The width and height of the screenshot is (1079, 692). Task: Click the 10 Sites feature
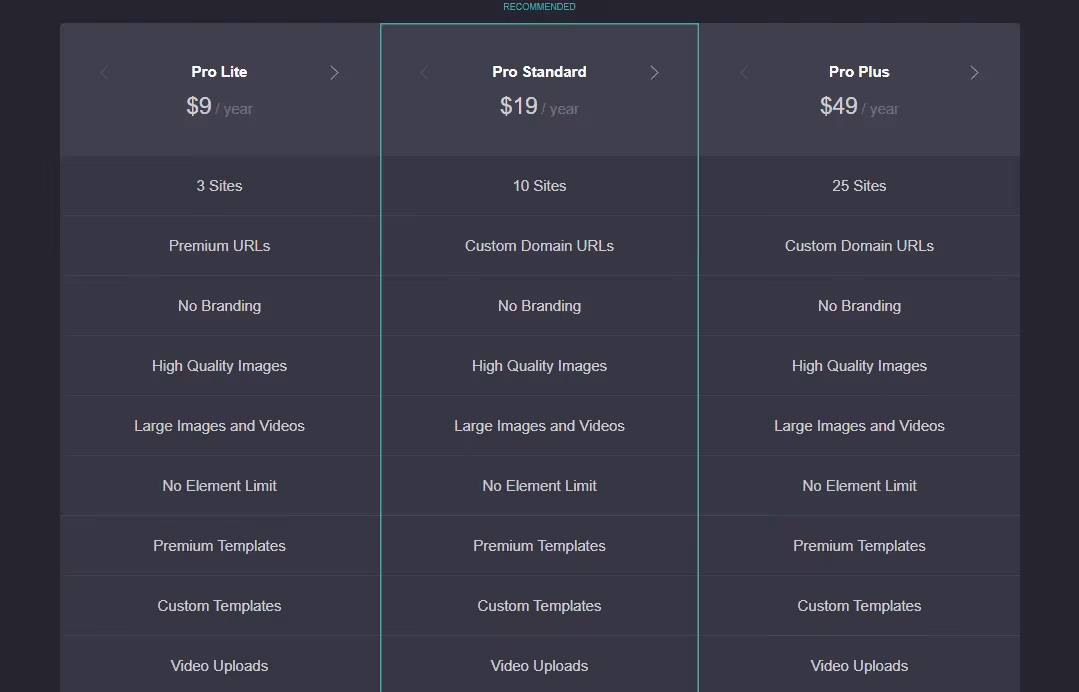point(540,186)
